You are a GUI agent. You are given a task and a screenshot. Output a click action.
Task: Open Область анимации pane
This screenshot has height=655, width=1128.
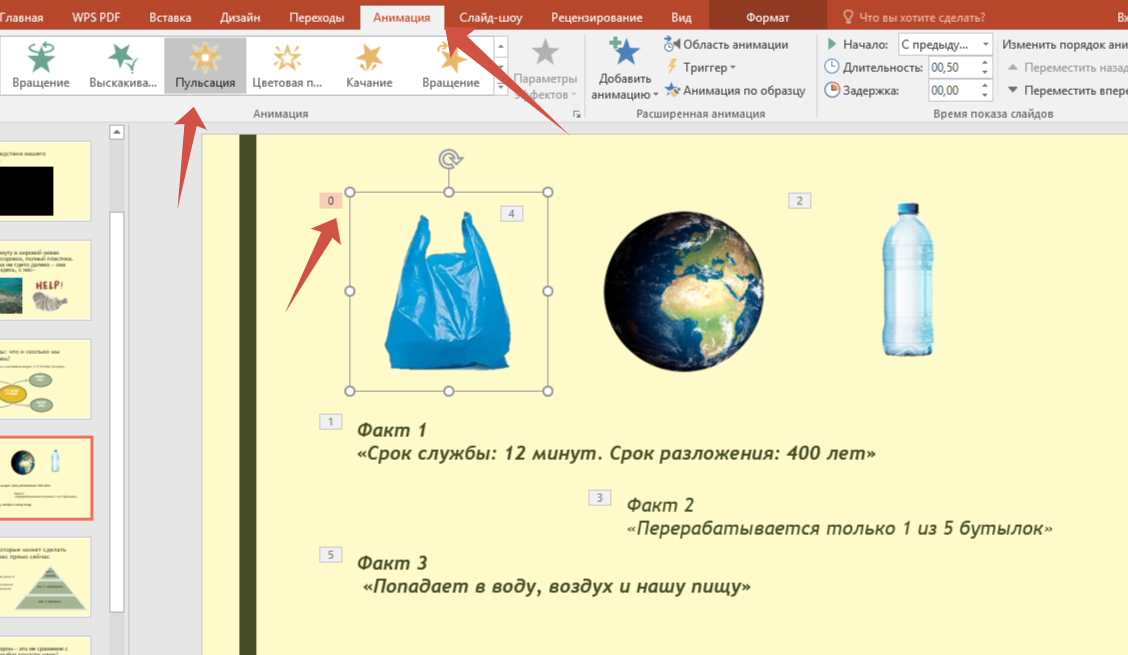(x=726, y=44)
